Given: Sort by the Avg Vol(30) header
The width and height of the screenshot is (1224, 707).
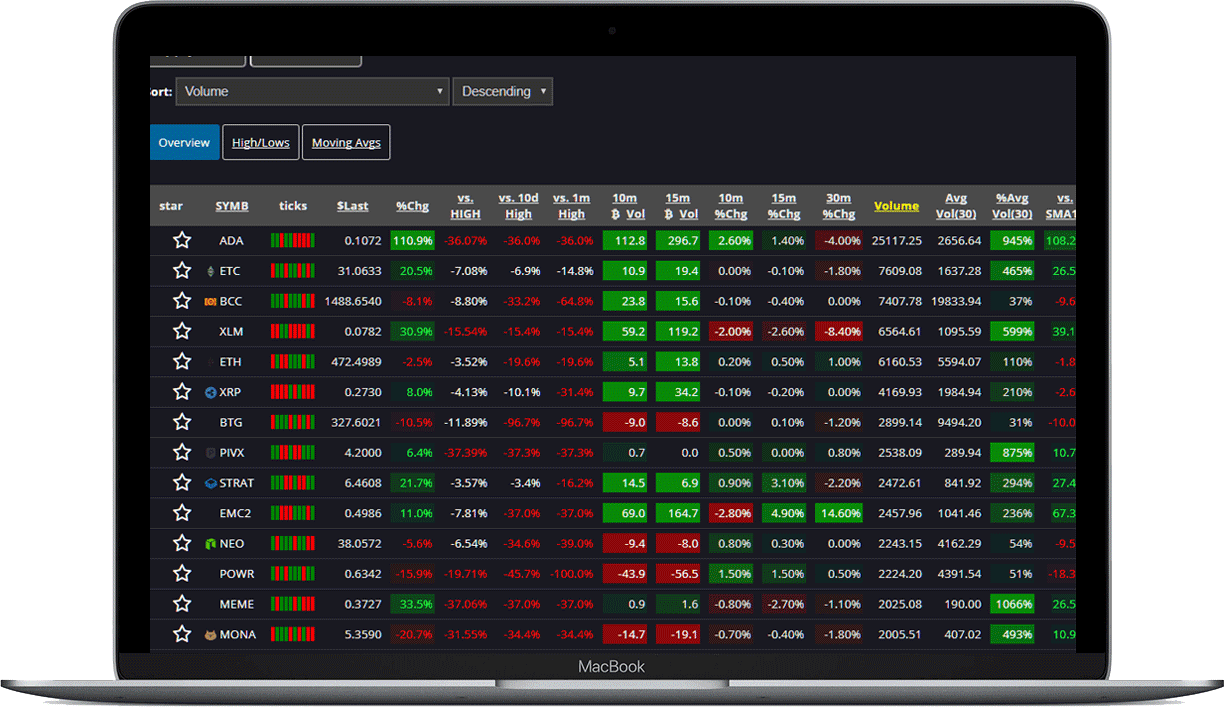Looking at the screenshot, I should coord(956,206).
